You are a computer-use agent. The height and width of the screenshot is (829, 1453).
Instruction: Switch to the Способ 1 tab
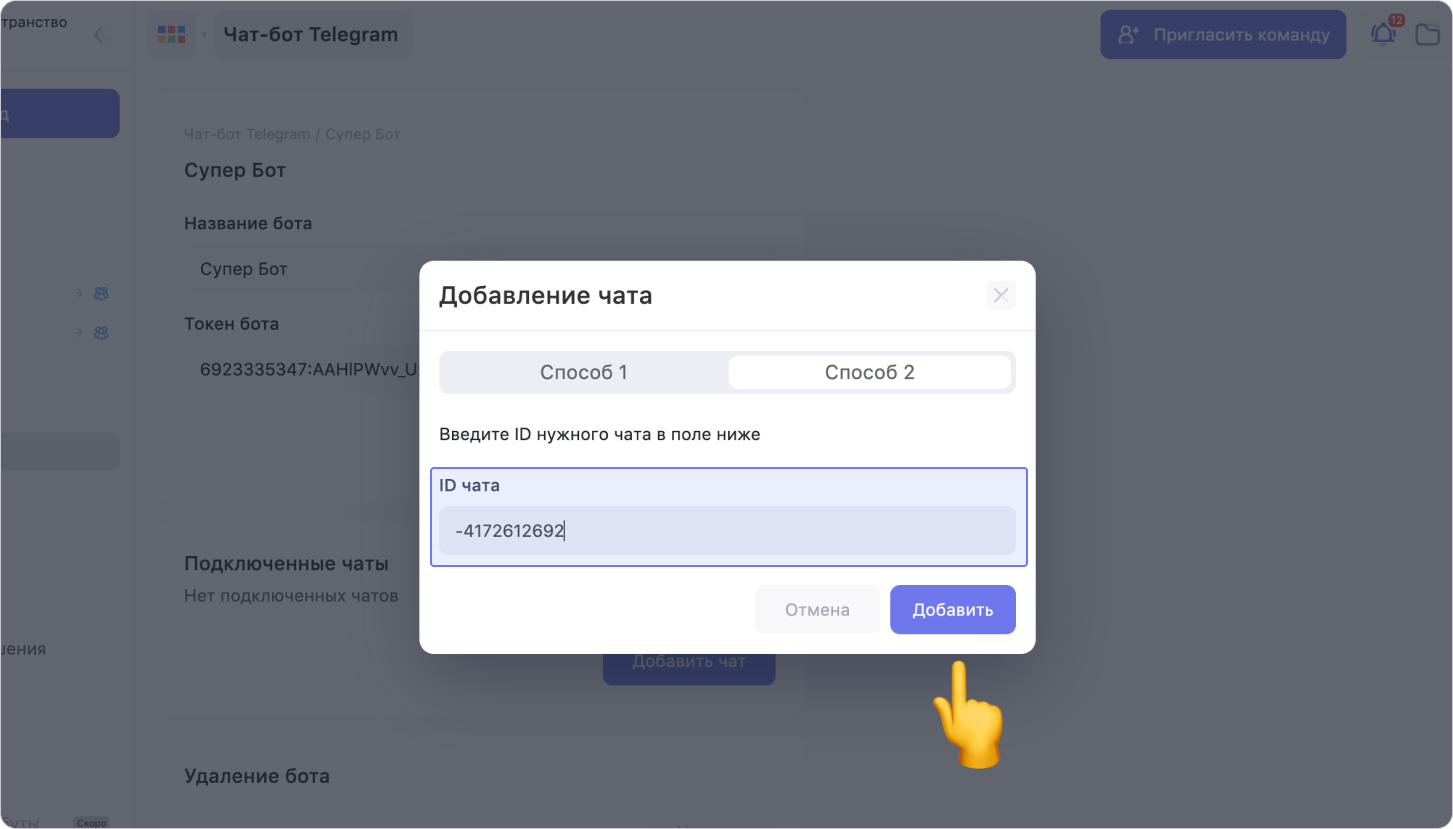pyautogui.click(x=584, y=372)
